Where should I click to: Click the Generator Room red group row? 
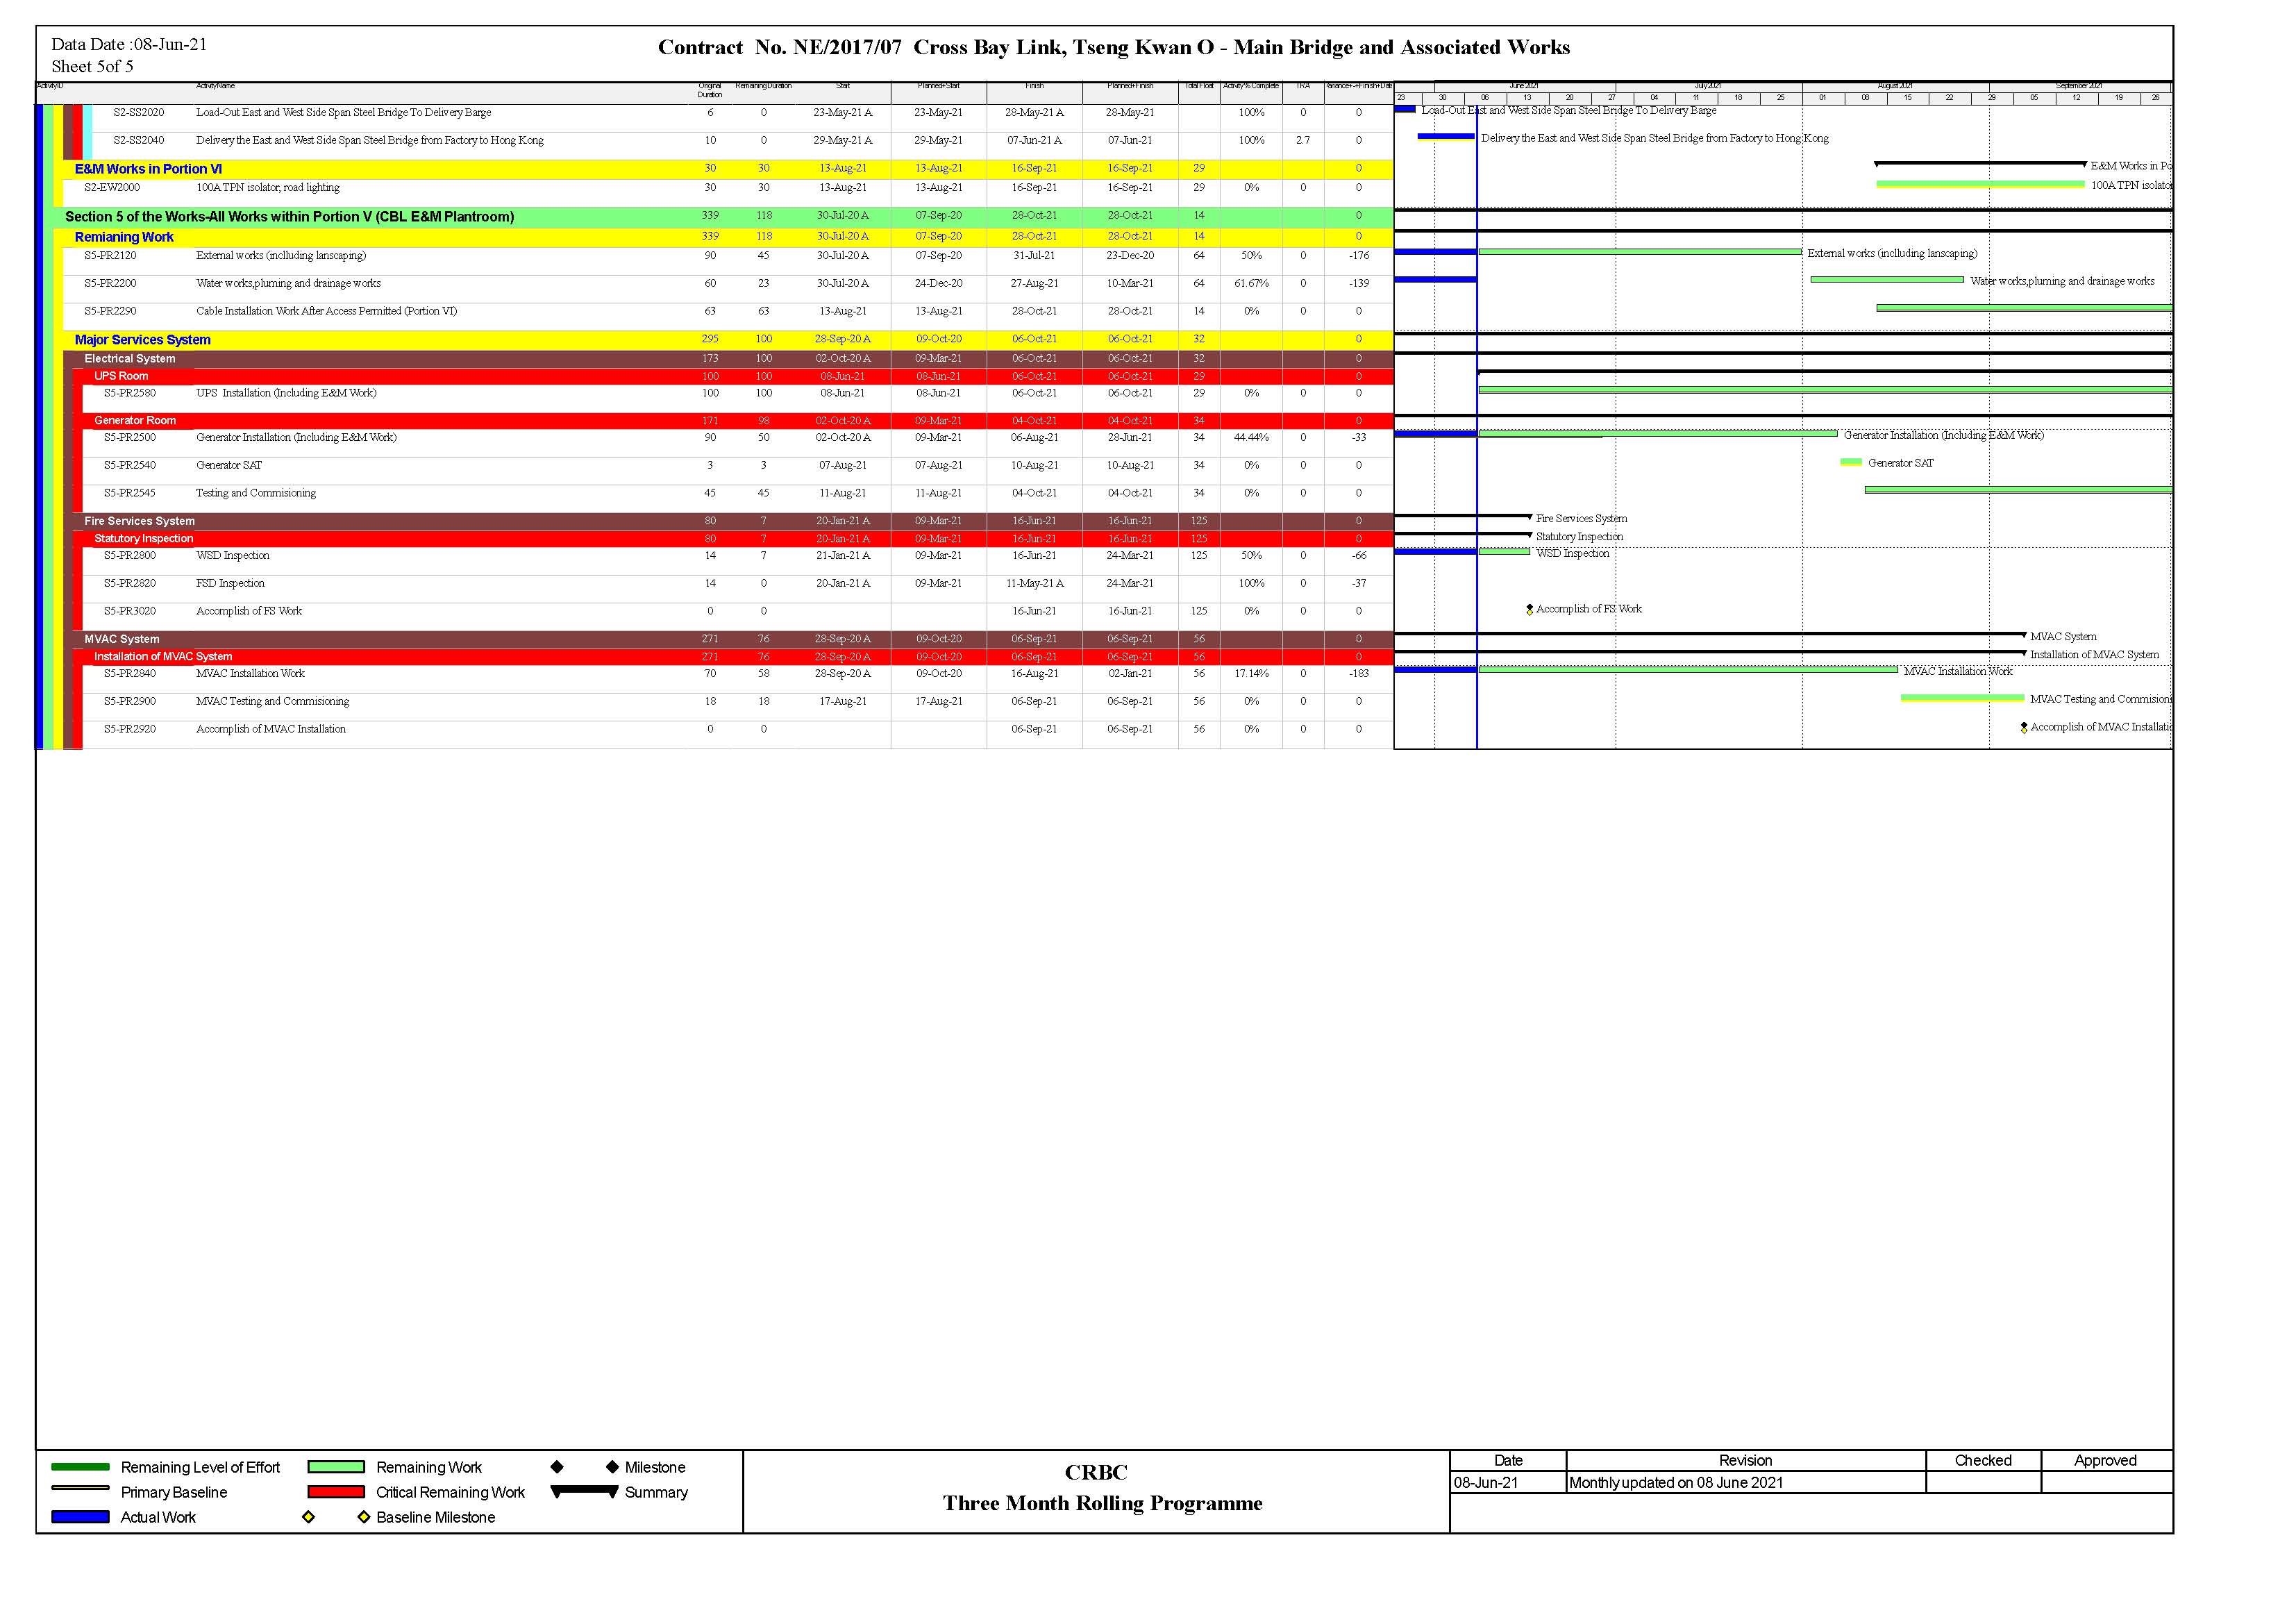pyautogui.click(x=738, y=421)
